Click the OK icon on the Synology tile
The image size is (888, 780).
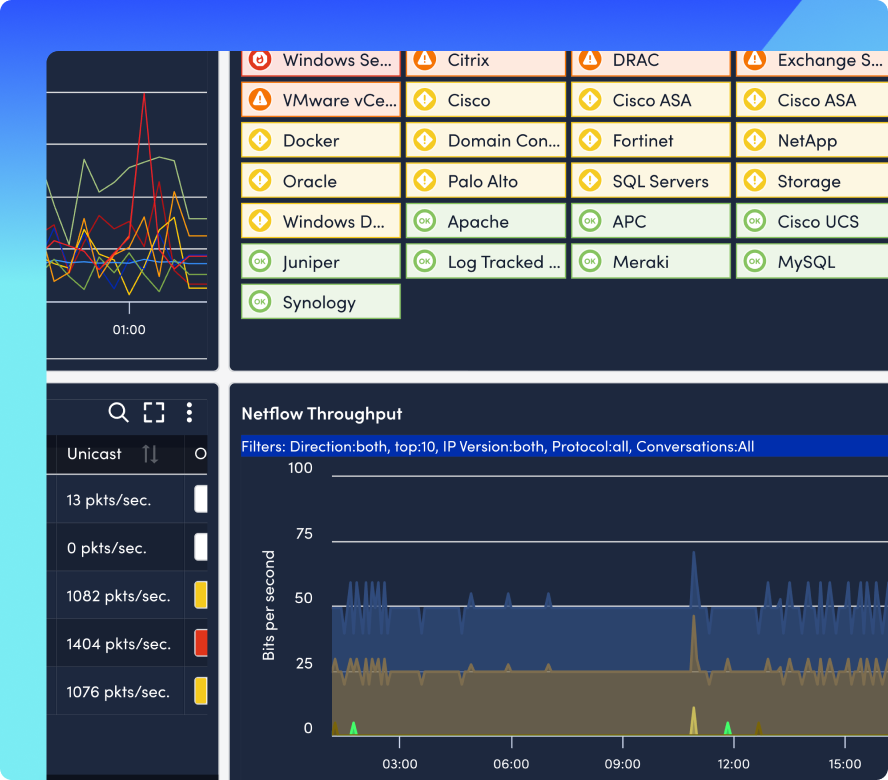pyautogui.click(x=260, y=301)
